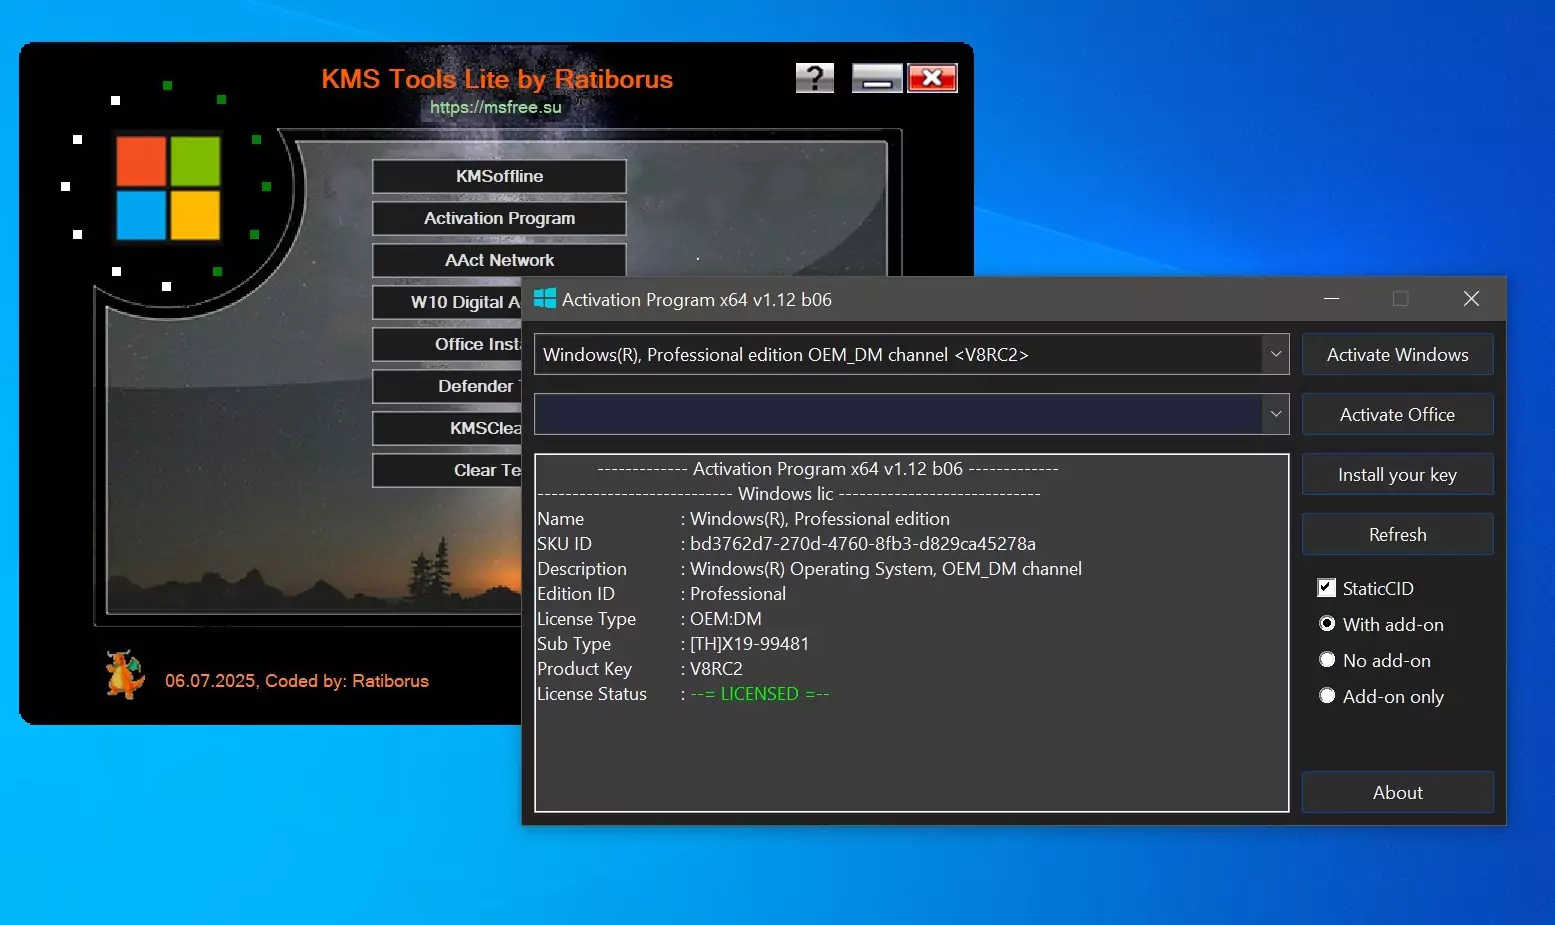Close the Activation Program window
This screenshot has width=1555, height=925.
tap(1471, 299)
